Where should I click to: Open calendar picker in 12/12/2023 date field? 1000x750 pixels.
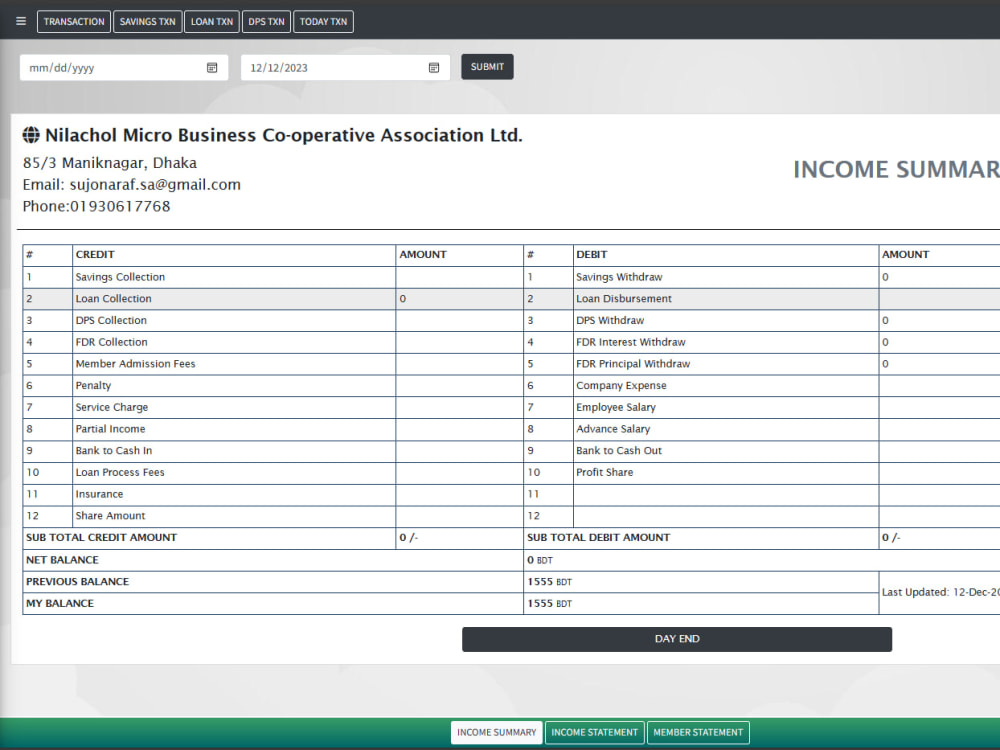(434, 68)
